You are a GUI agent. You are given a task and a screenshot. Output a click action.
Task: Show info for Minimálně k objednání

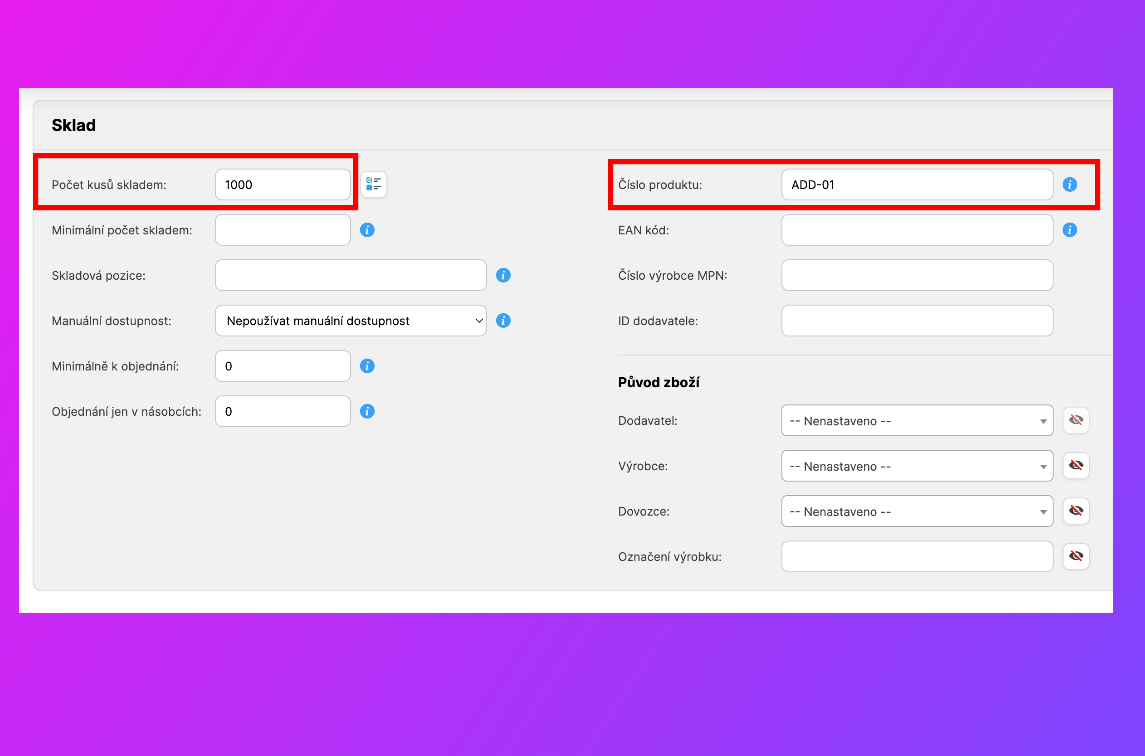367,366
